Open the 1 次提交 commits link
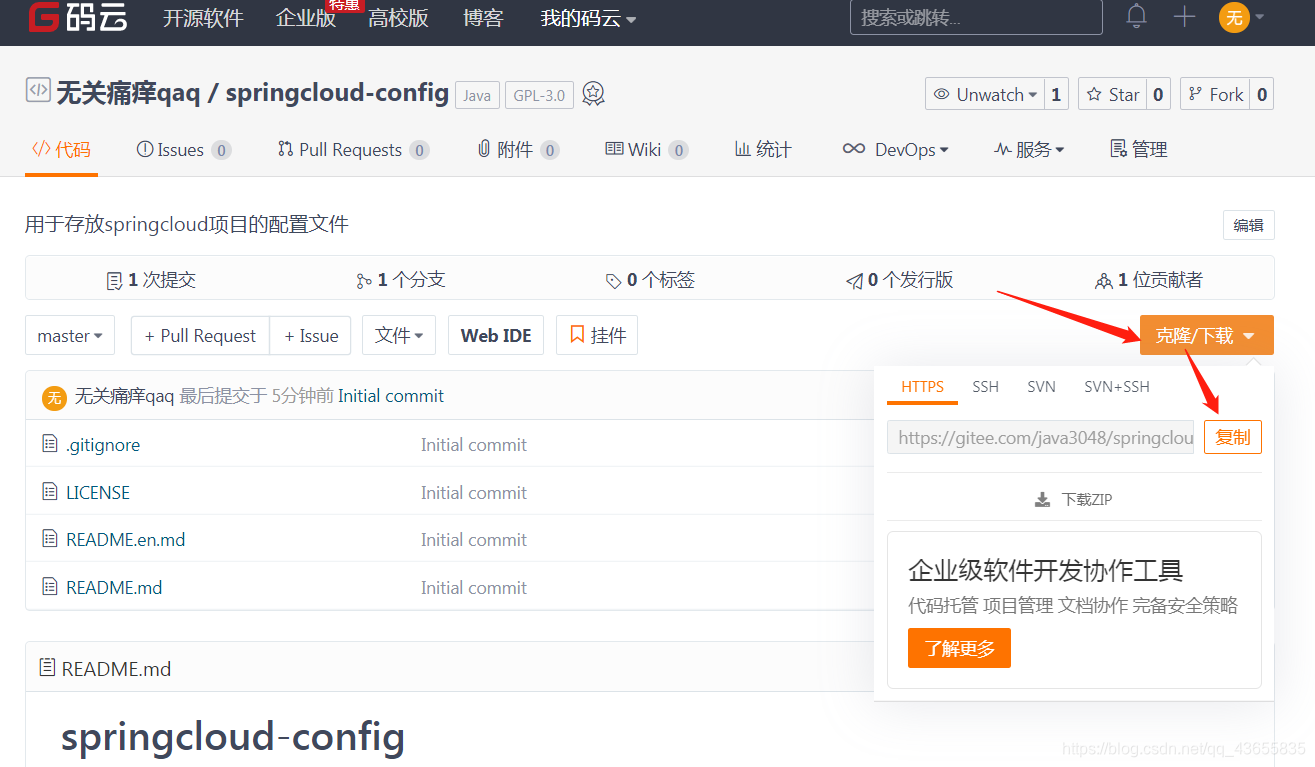 tap(151, 280)
